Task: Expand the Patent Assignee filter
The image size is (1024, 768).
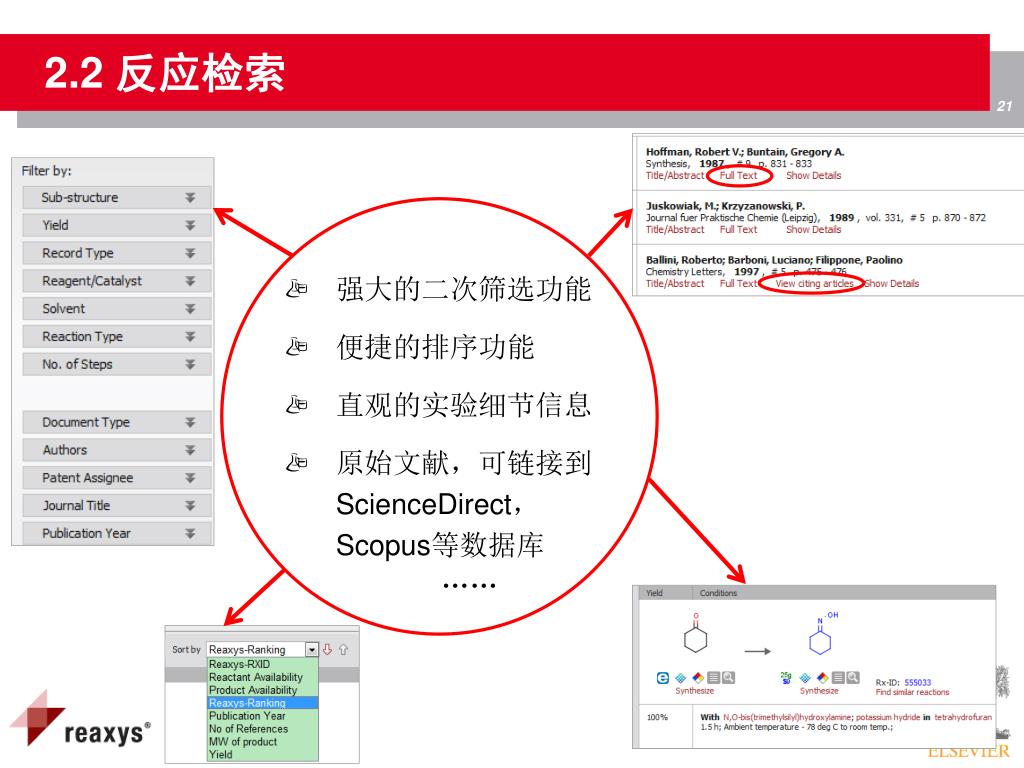Action: (x=117, y=477)
